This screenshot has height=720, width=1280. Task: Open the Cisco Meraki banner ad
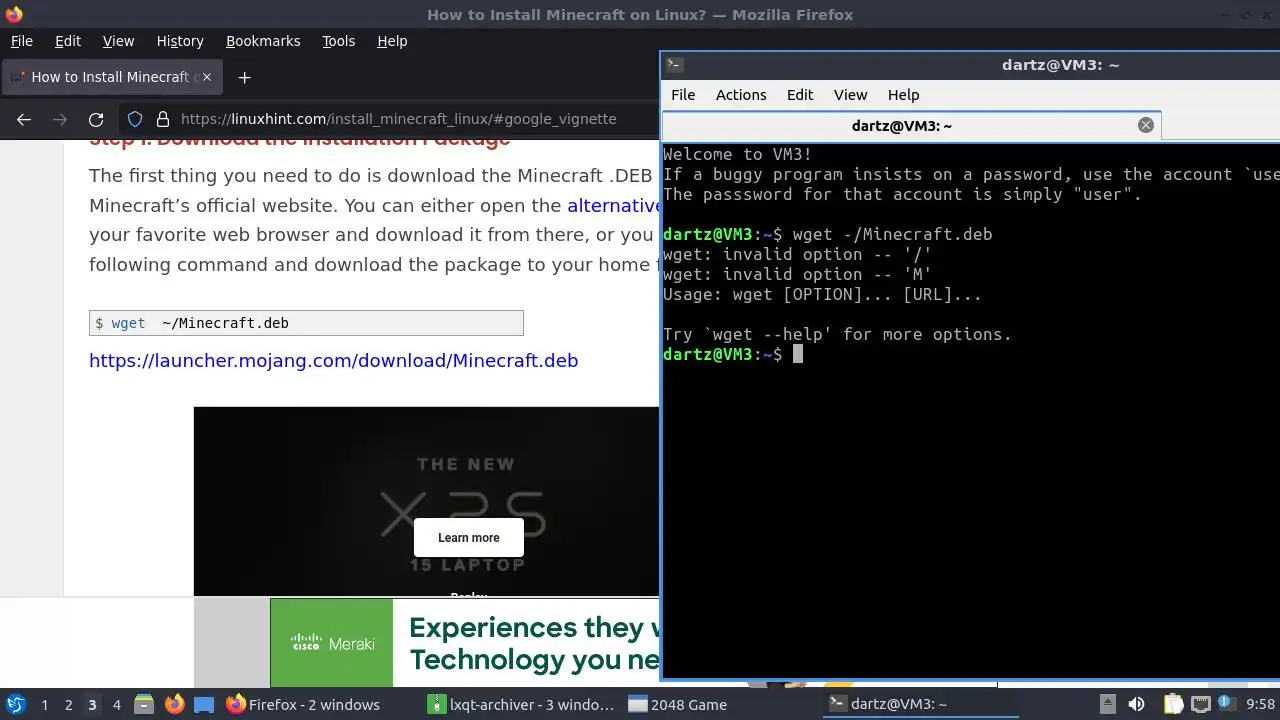pyautogui.click(x=465, y=643)
